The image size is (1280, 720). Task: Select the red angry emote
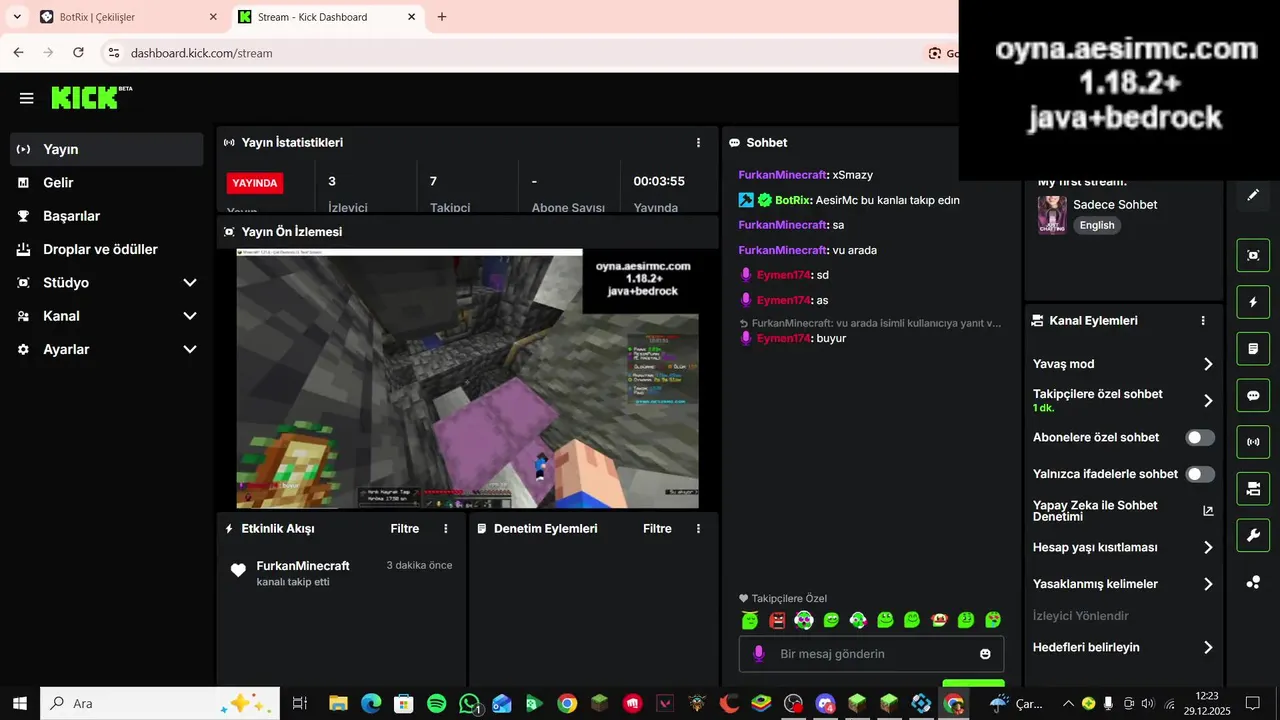[777, 620]
